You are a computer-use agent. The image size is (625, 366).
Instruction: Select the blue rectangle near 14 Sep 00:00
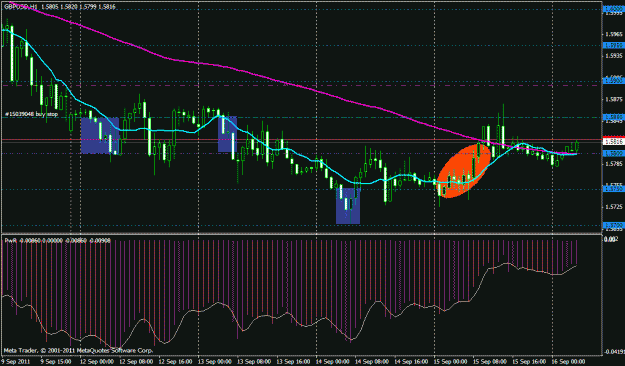click(x=348, y=206)
